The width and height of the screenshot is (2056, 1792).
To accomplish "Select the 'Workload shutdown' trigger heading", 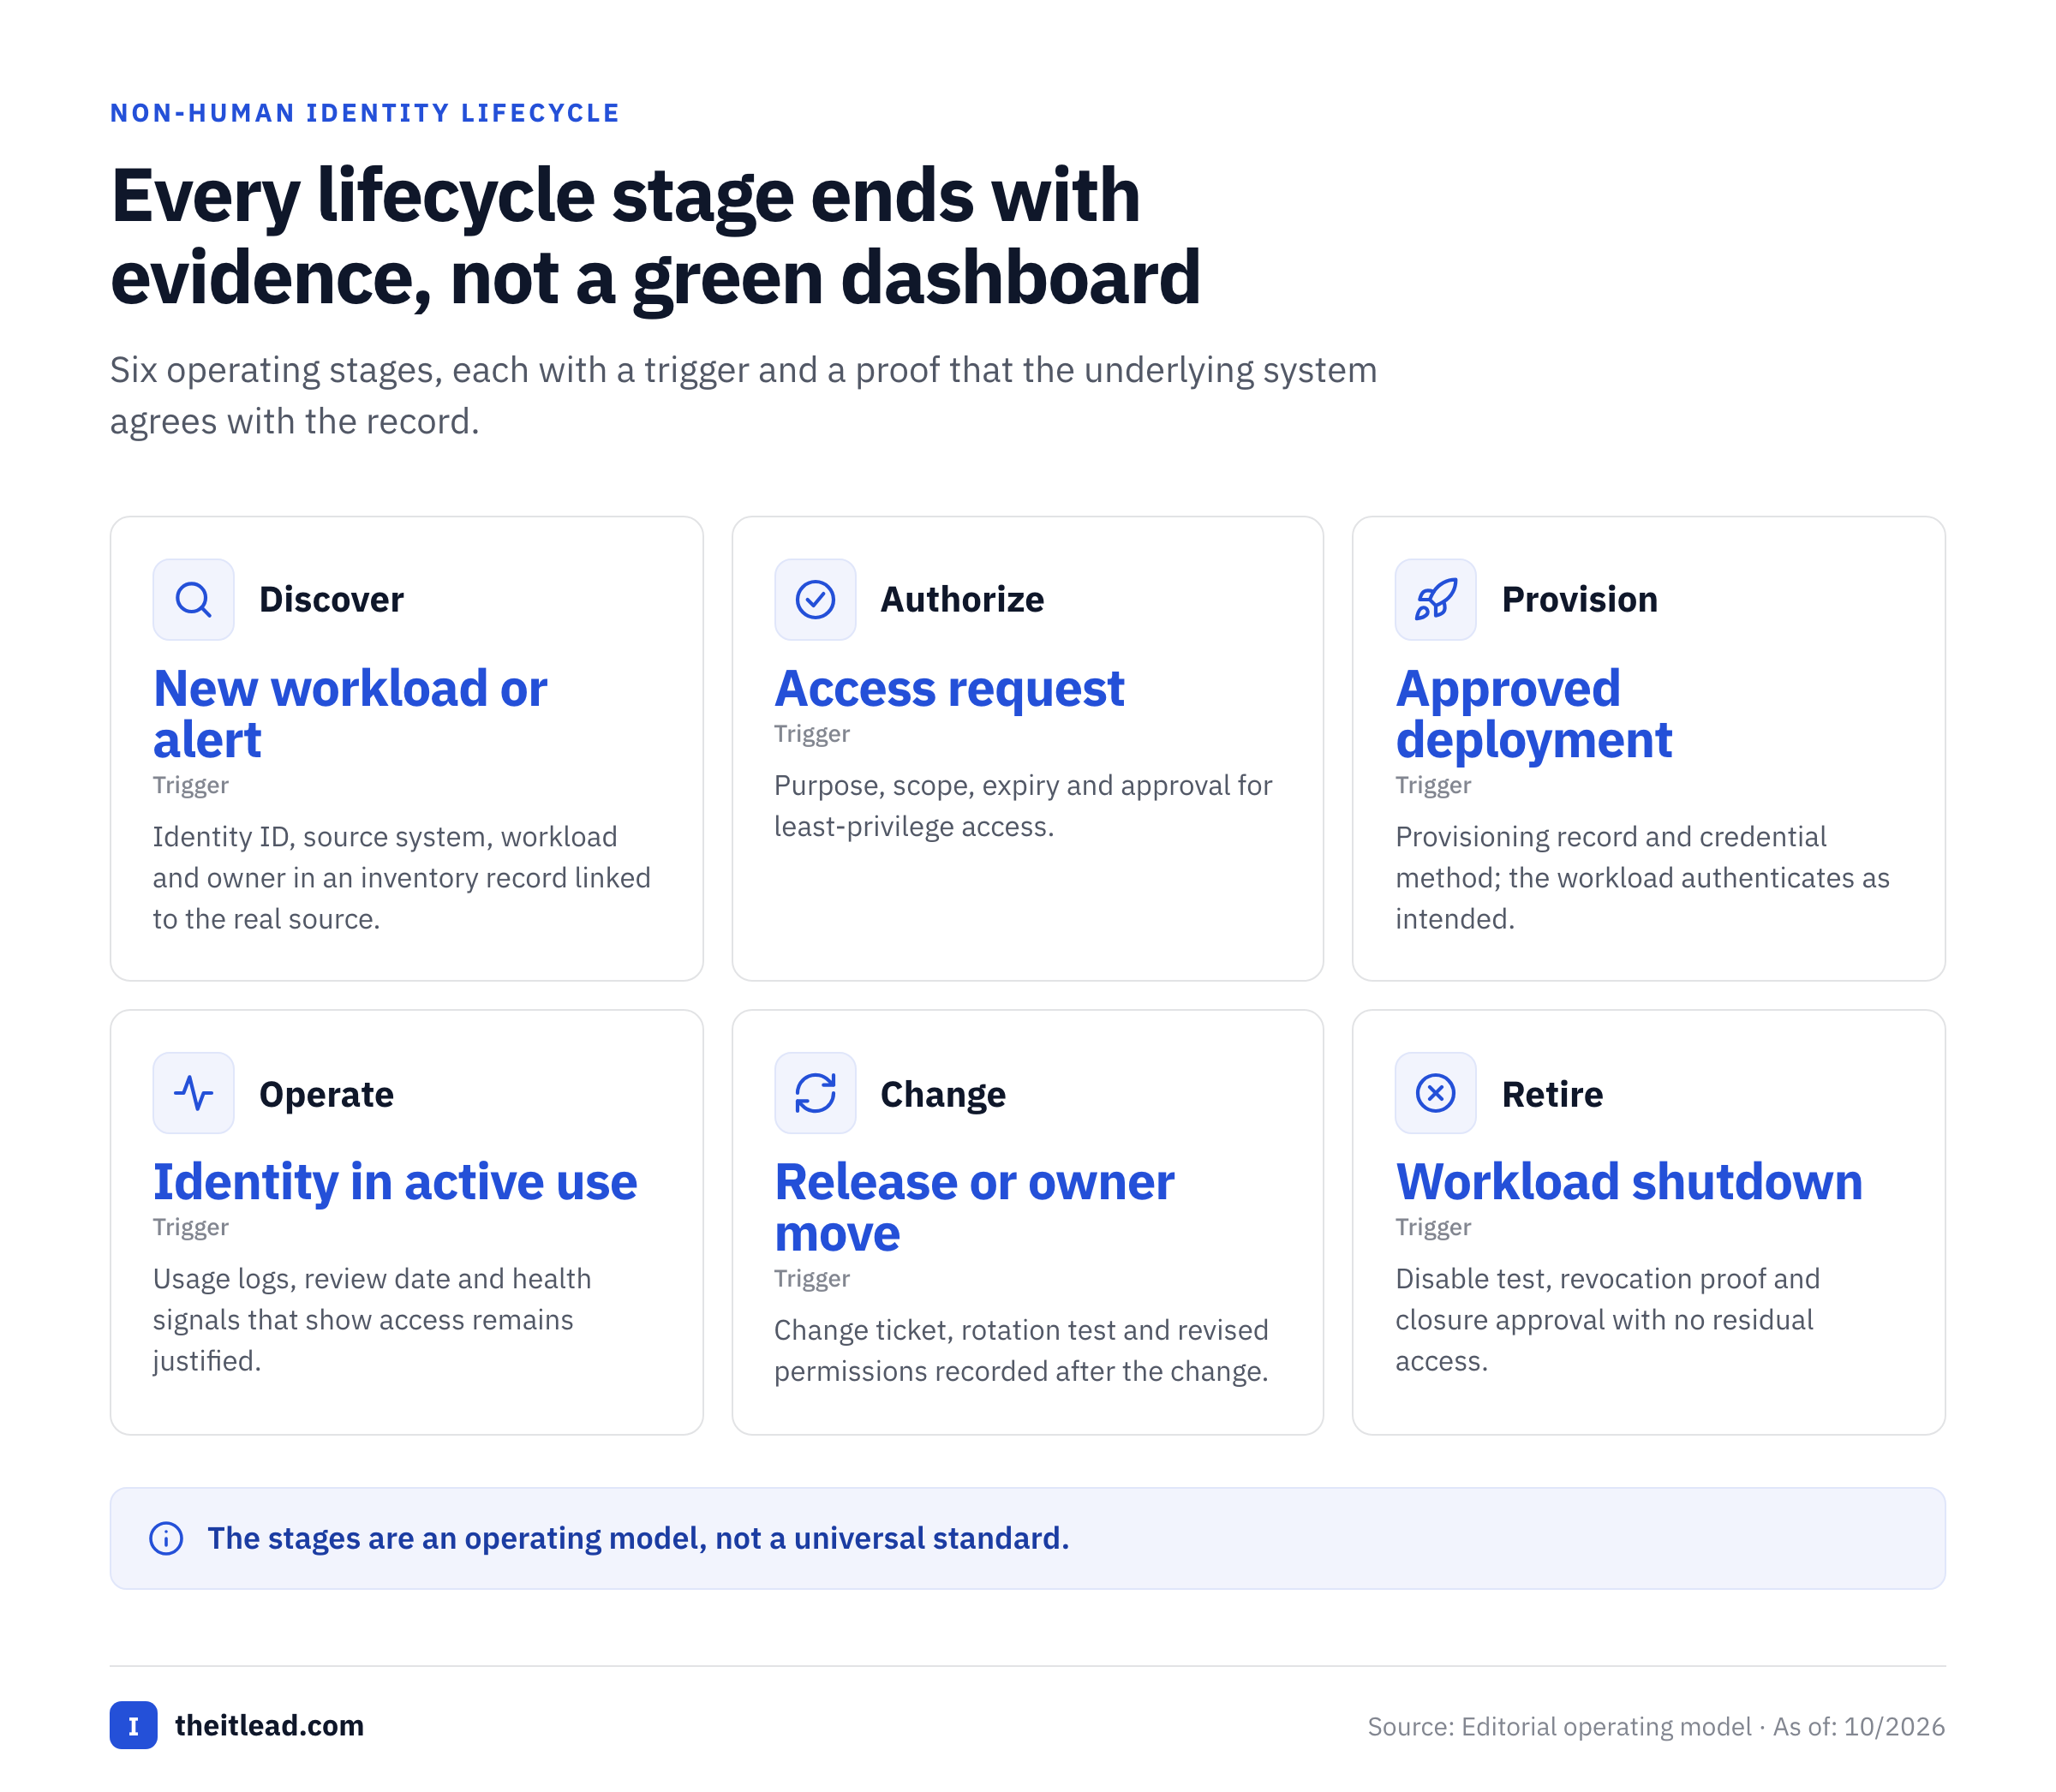I will click(x=1629, y=1182).
